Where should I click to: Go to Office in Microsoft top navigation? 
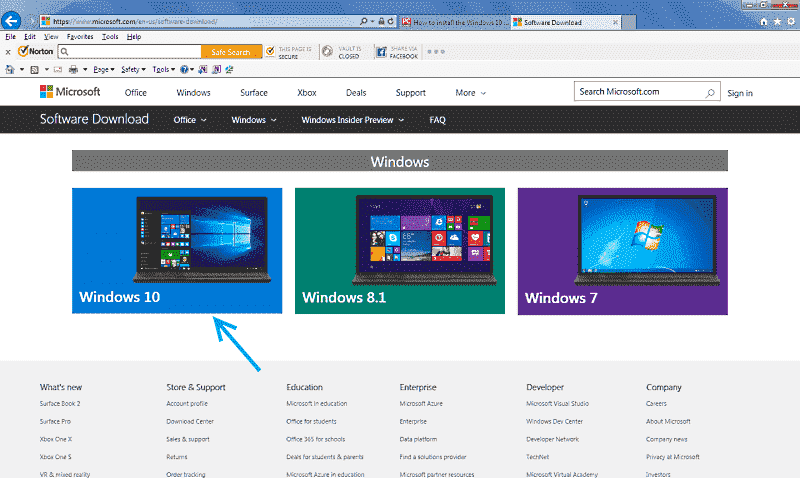coord(135,92)
